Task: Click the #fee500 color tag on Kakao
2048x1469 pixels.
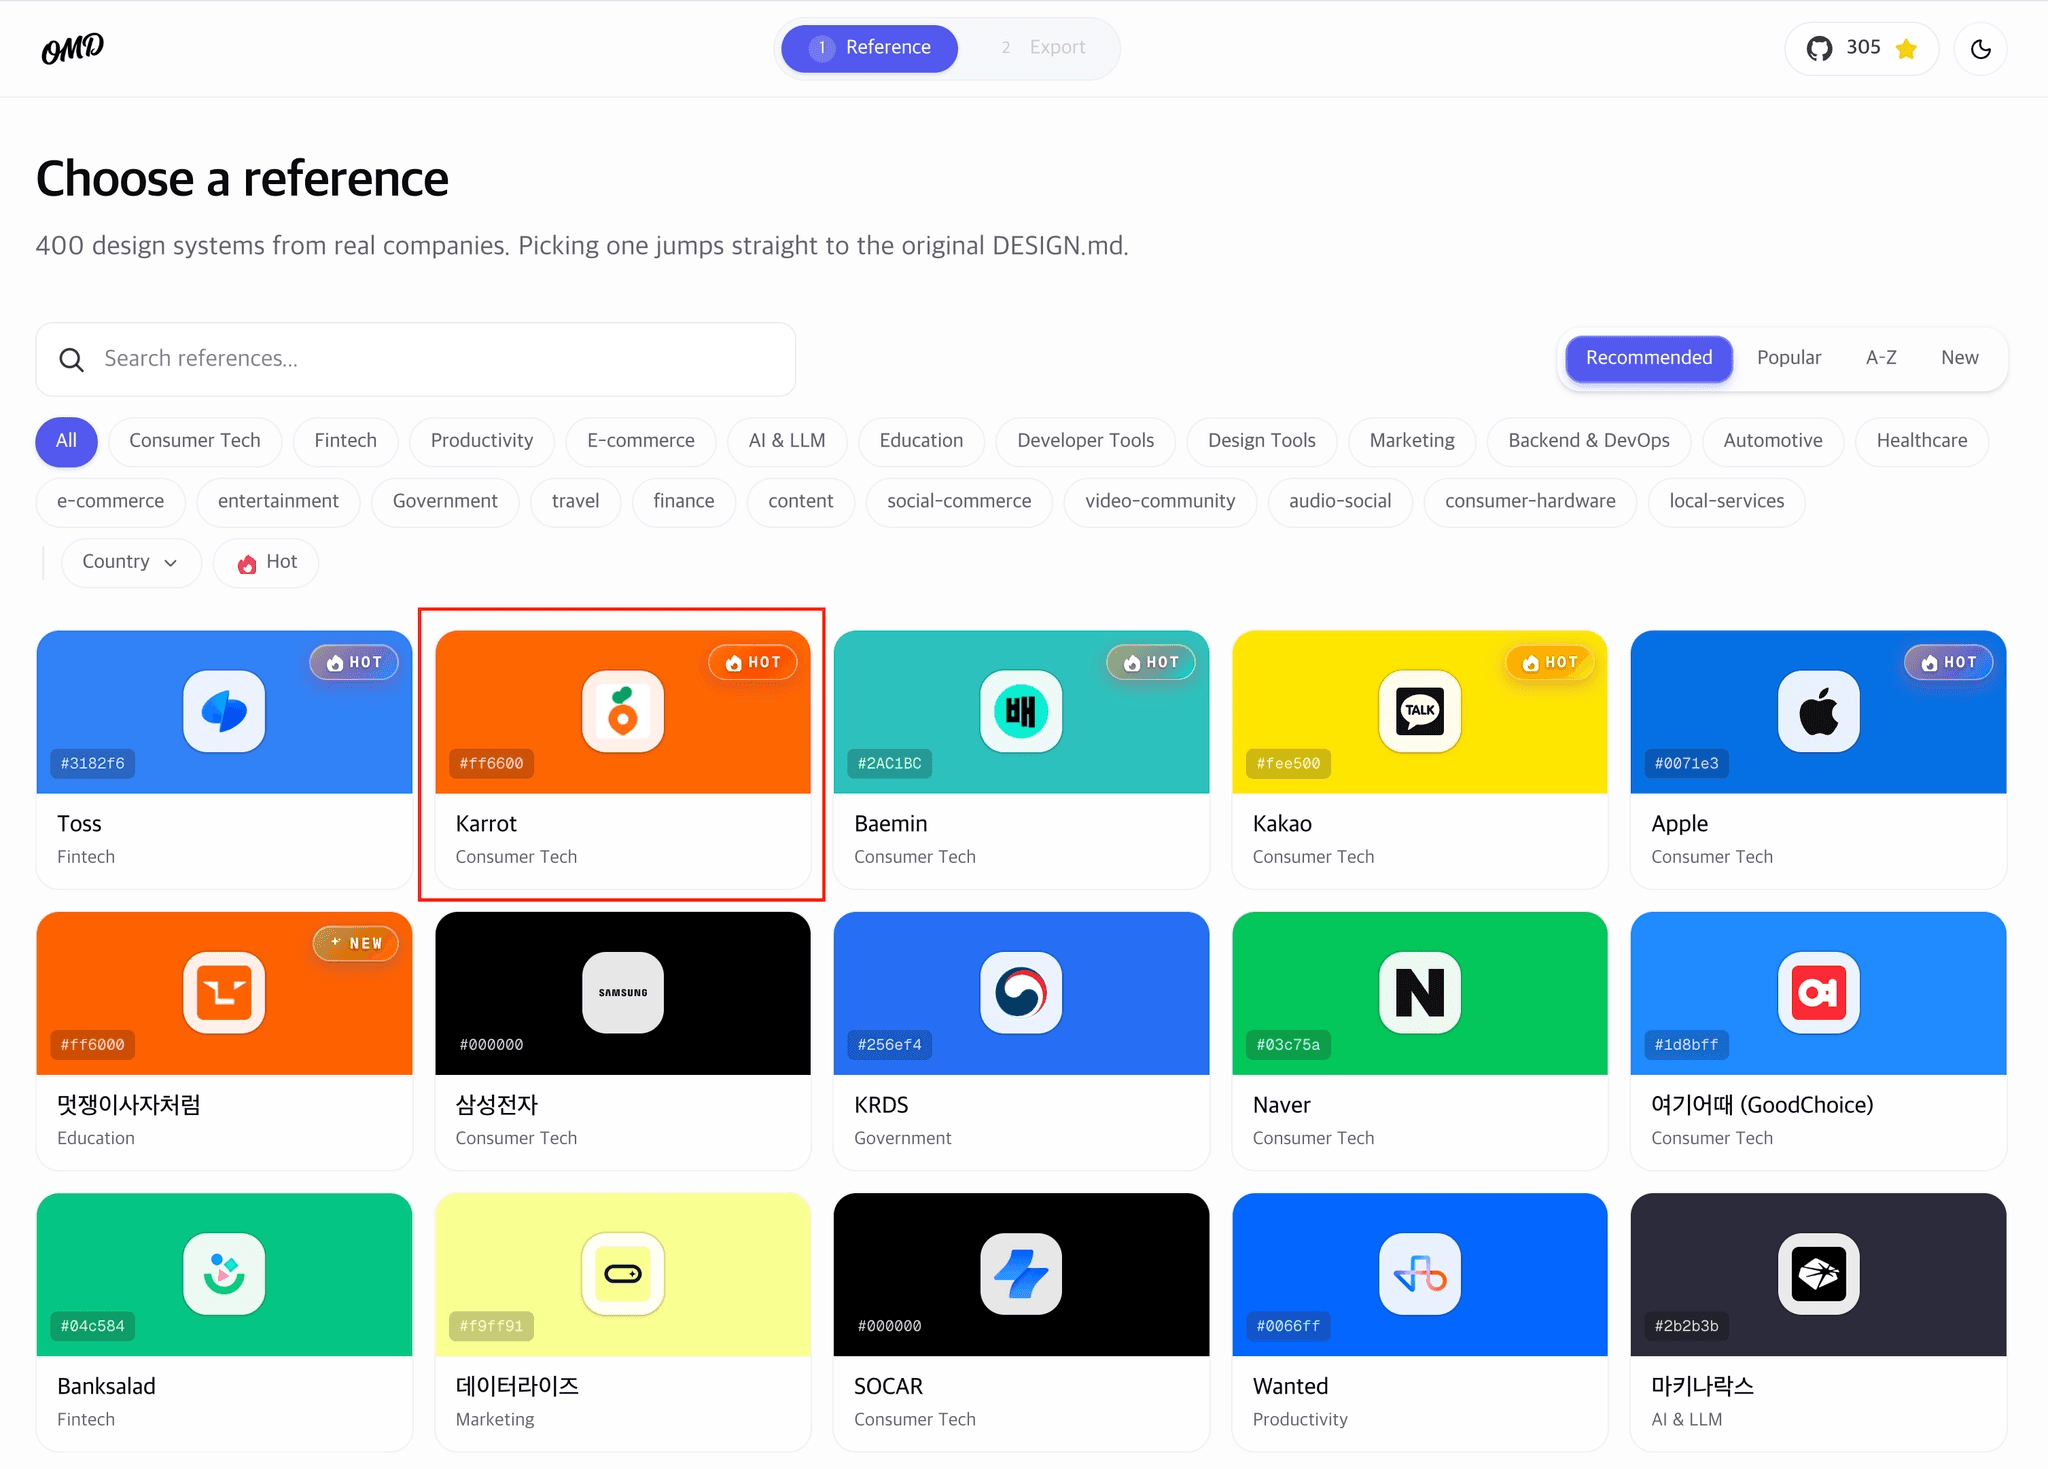Action: pyautogui.click(x=1289, y=764)
